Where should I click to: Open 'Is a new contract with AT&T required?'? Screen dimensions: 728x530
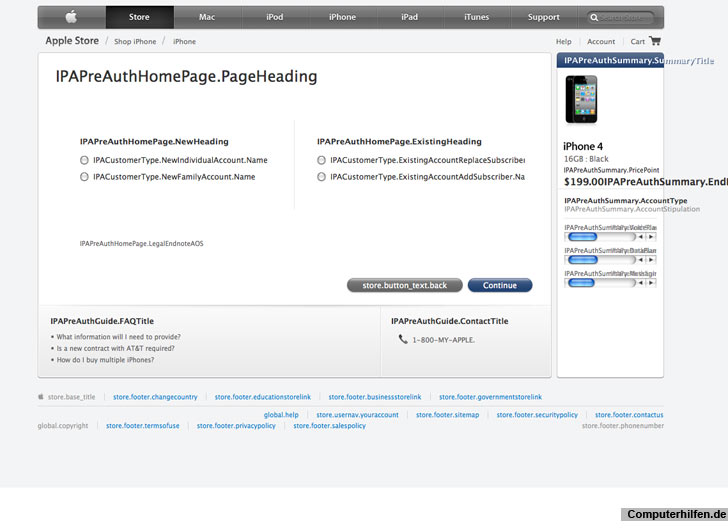point(116,349)
